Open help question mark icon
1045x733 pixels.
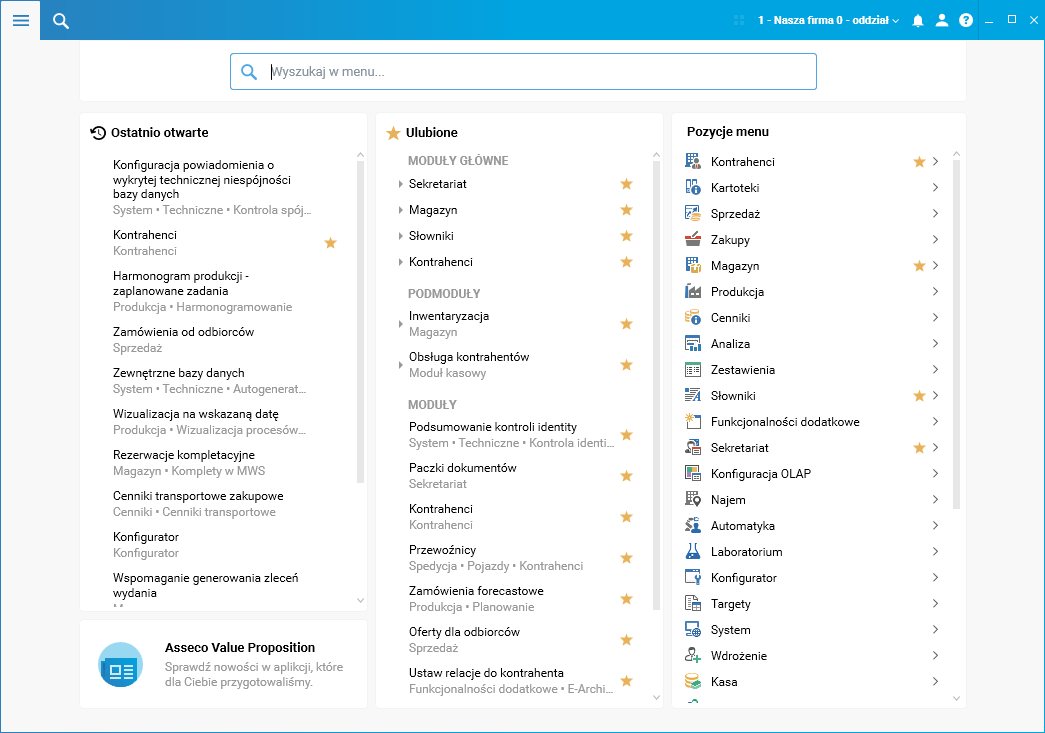point(966,21)
